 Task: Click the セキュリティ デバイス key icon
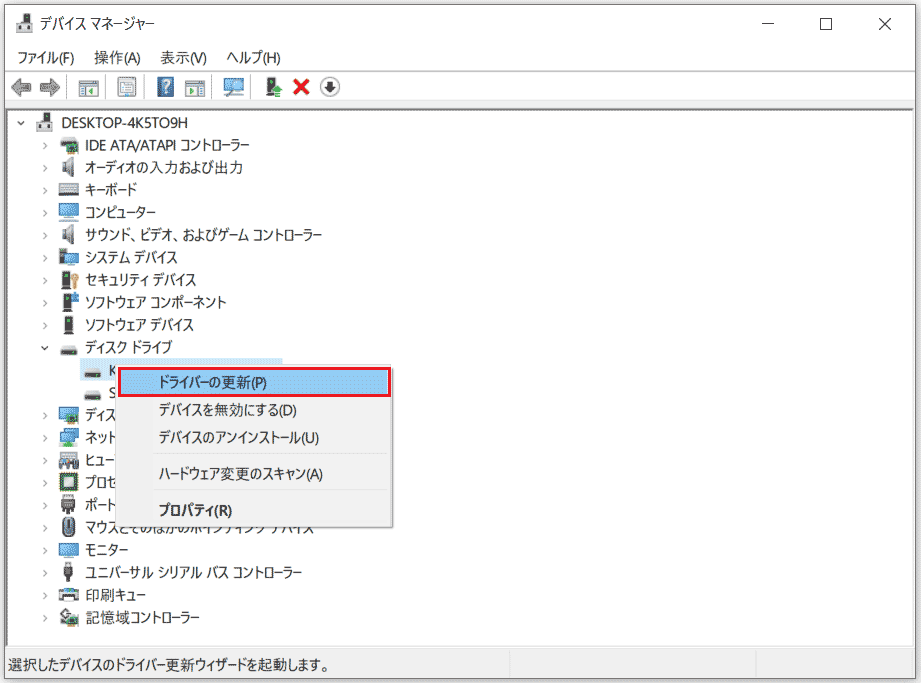click(69, 280)
